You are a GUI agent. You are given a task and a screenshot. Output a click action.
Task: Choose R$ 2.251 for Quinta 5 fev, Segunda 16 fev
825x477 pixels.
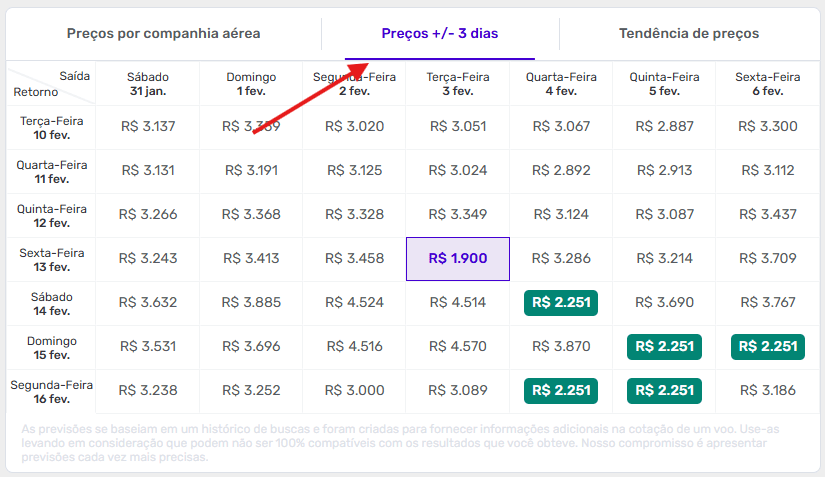pyautogui.click(x=664, y=391)
